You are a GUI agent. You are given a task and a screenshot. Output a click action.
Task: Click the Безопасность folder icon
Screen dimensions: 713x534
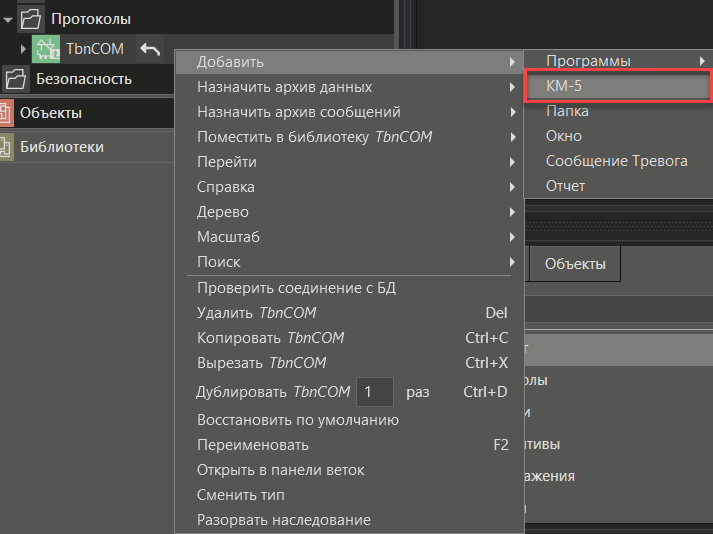point(15,79)
